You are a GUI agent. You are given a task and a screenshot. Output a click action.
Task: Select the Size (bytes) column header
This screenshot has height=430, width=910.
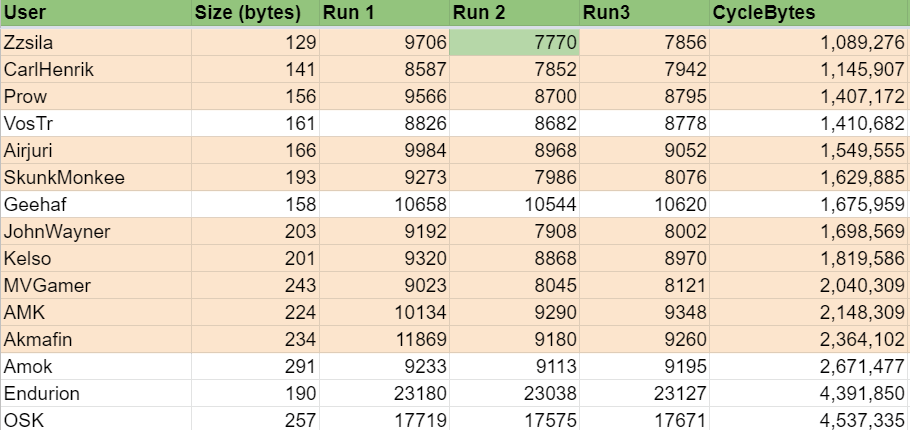coord(255,14)
